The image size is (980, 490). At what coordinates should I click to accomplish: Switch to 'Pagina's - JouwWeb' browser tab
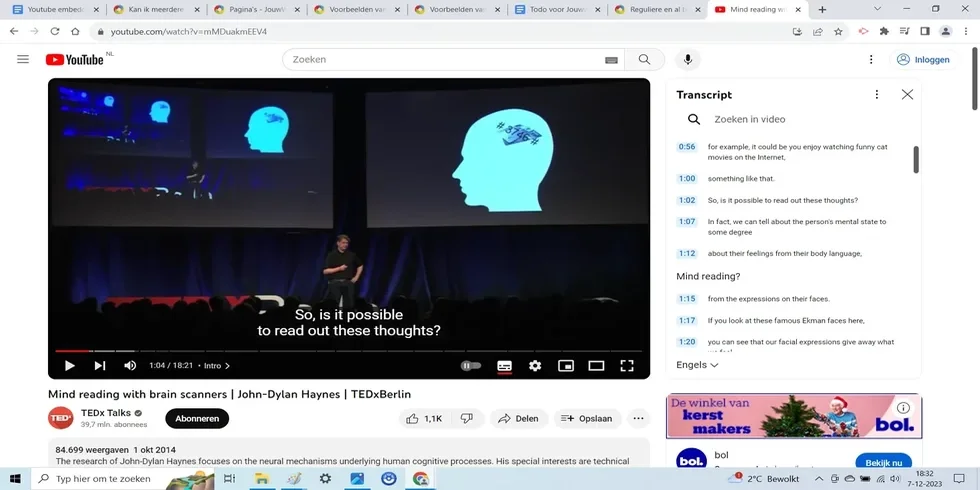pos(256,9)
